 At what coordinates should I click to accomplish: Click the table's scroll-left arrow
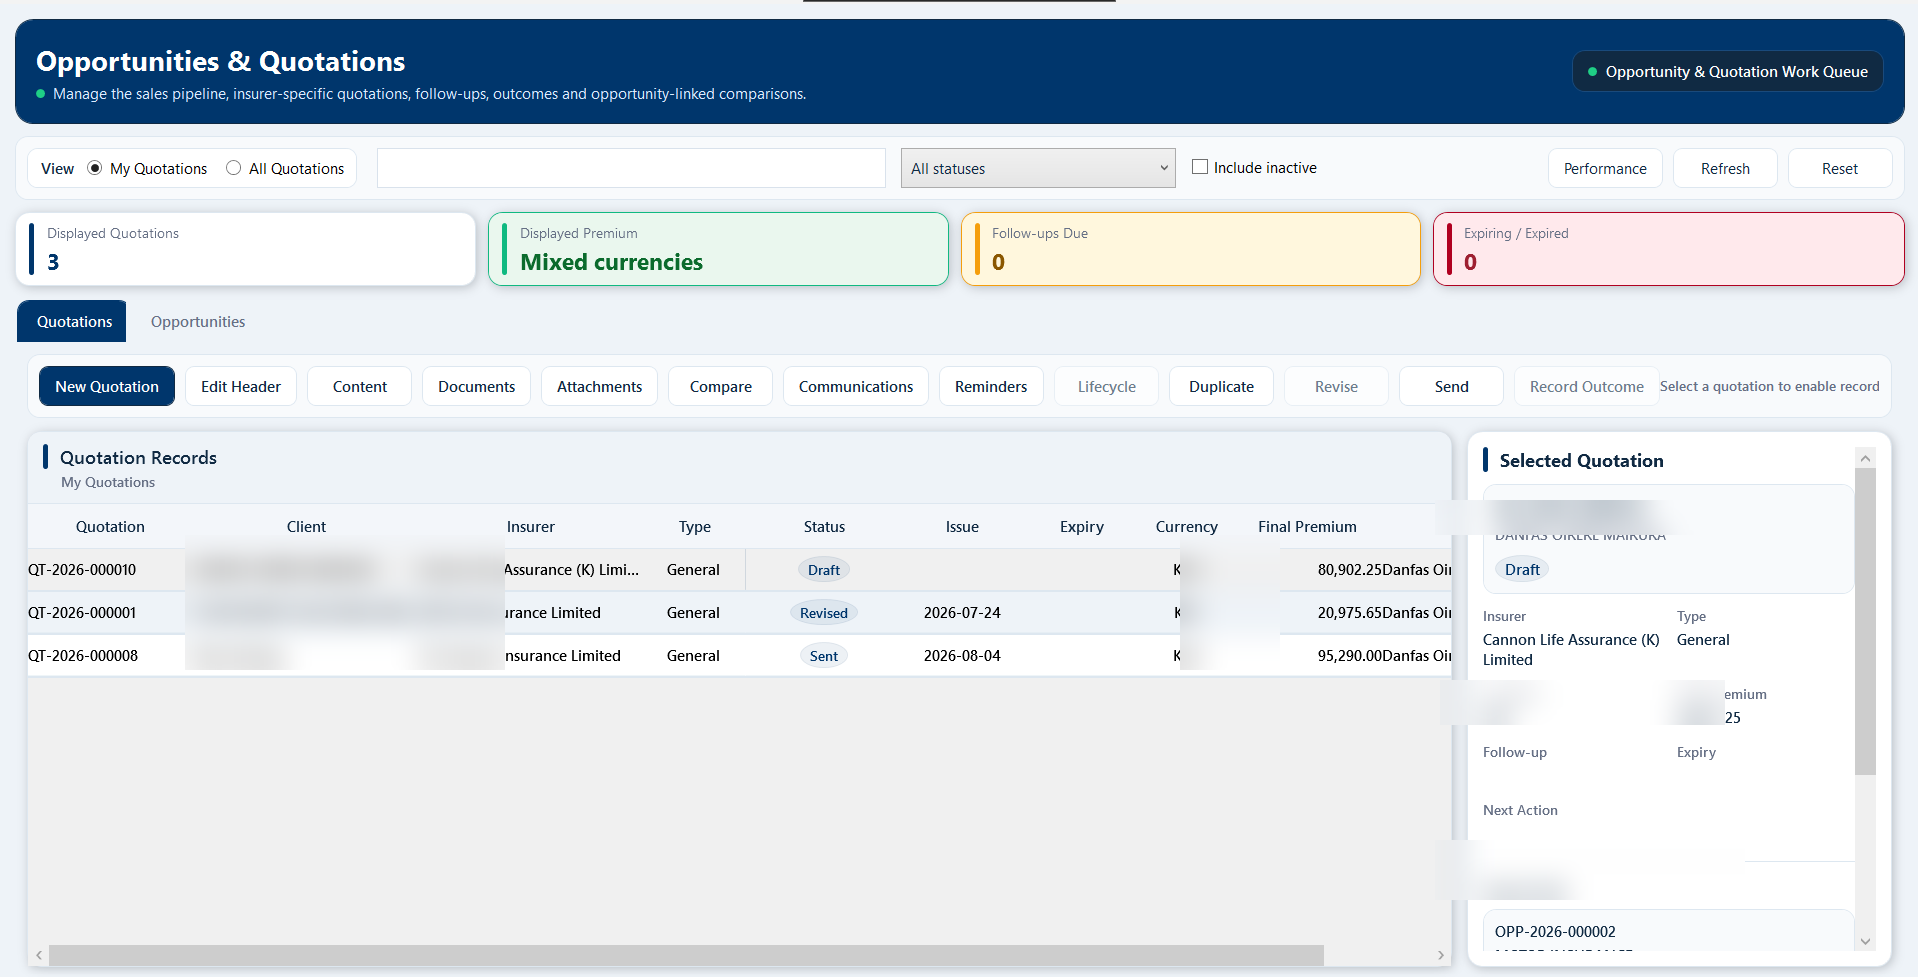point(38,955)
